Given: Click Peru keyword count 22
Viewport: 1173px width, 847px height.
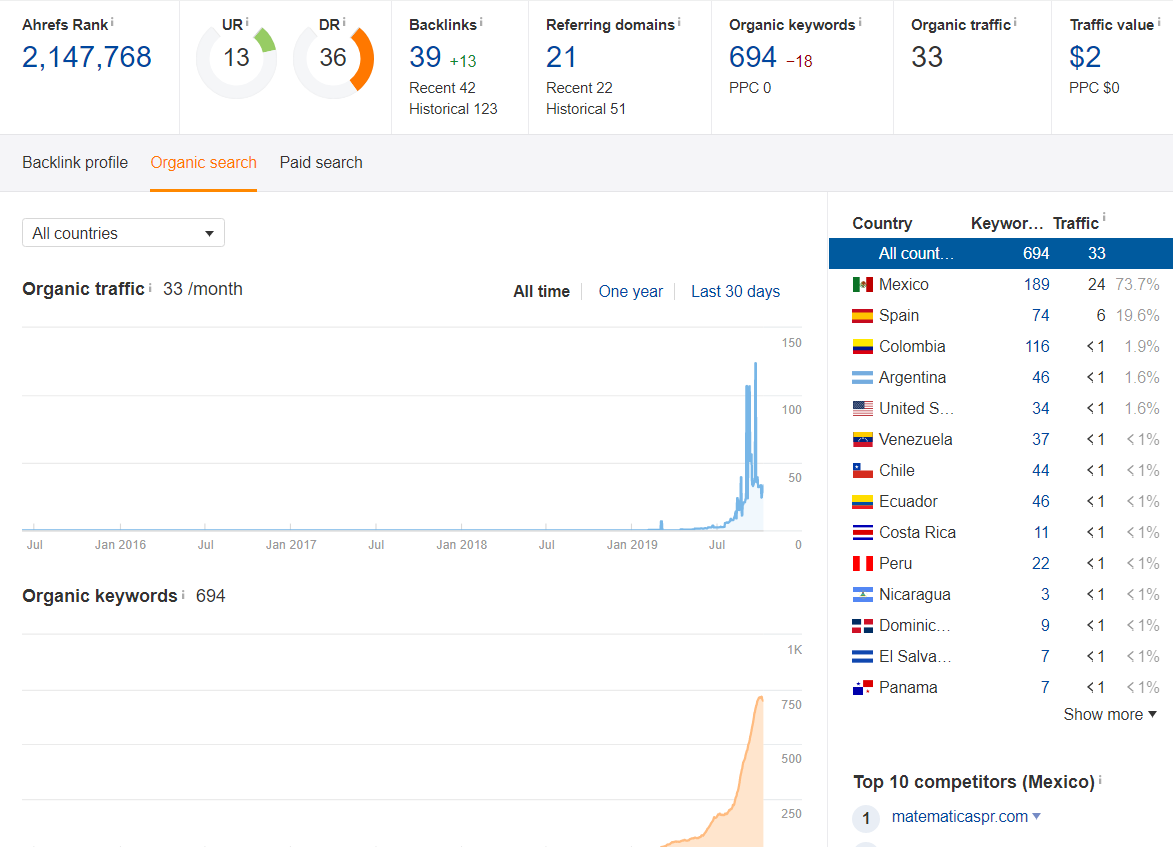Looking at the screenshot, I should point(1041,563).
